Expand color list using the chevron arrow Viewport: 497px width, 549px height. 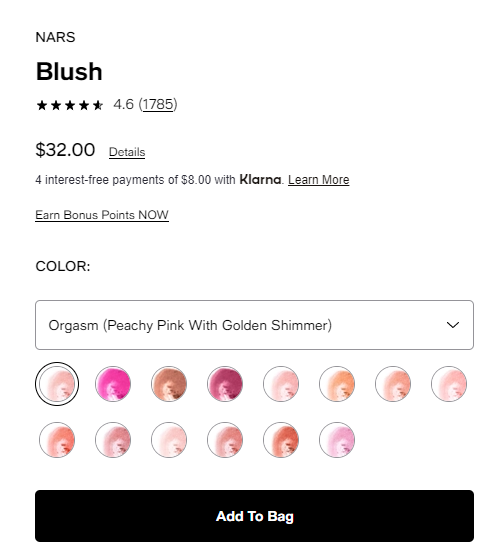tap(453, 325)
